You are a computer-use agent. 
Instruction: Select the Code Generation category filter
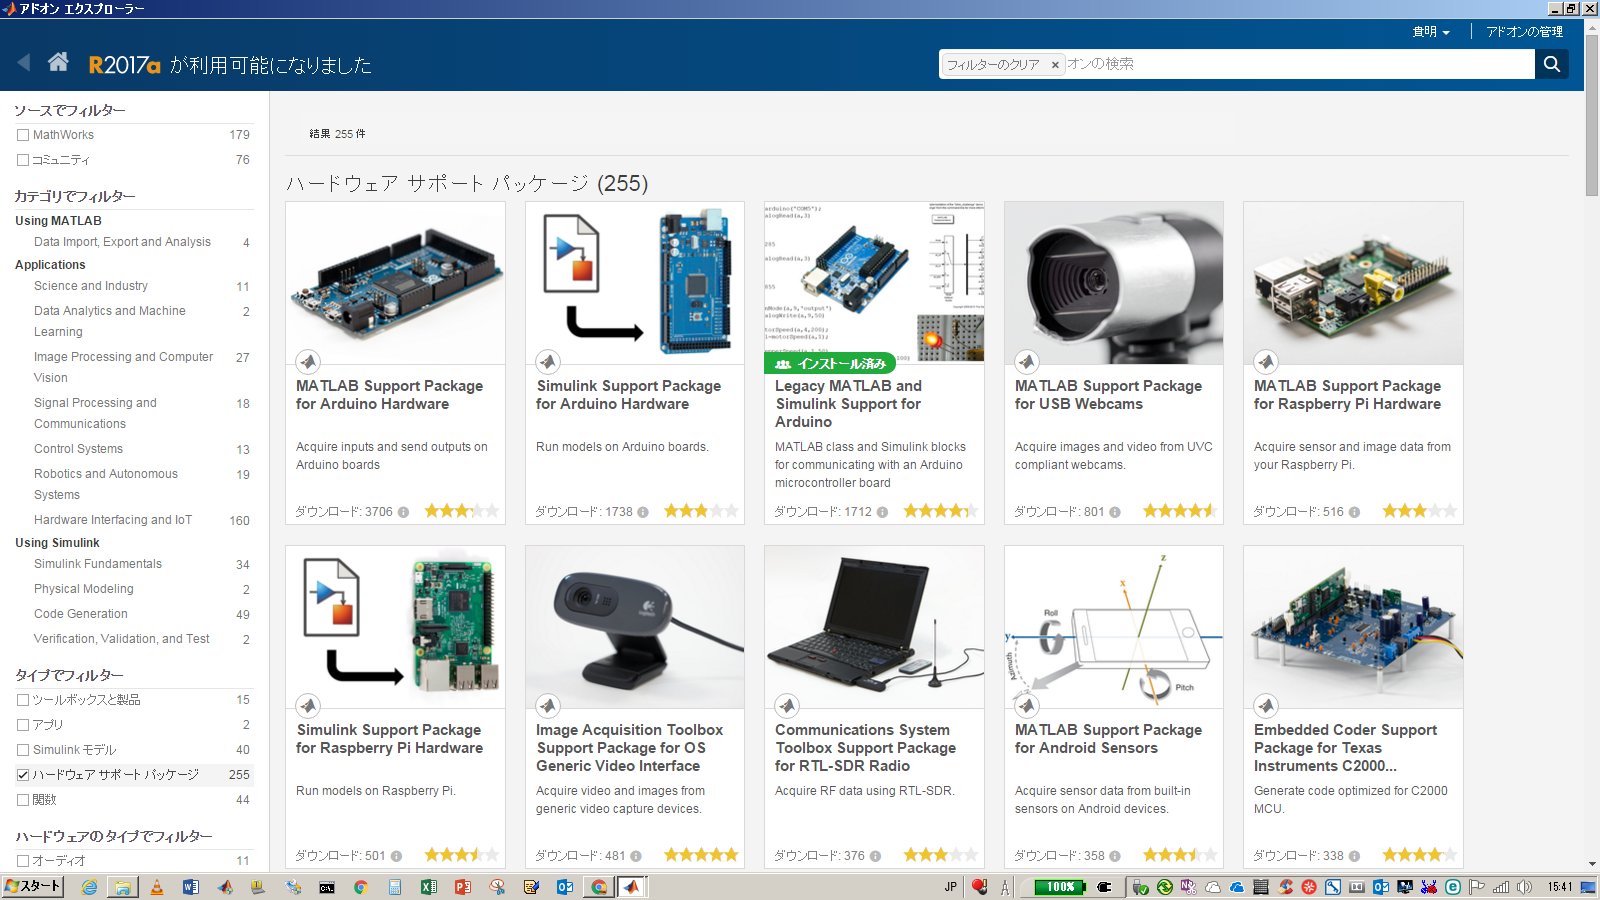81,614
